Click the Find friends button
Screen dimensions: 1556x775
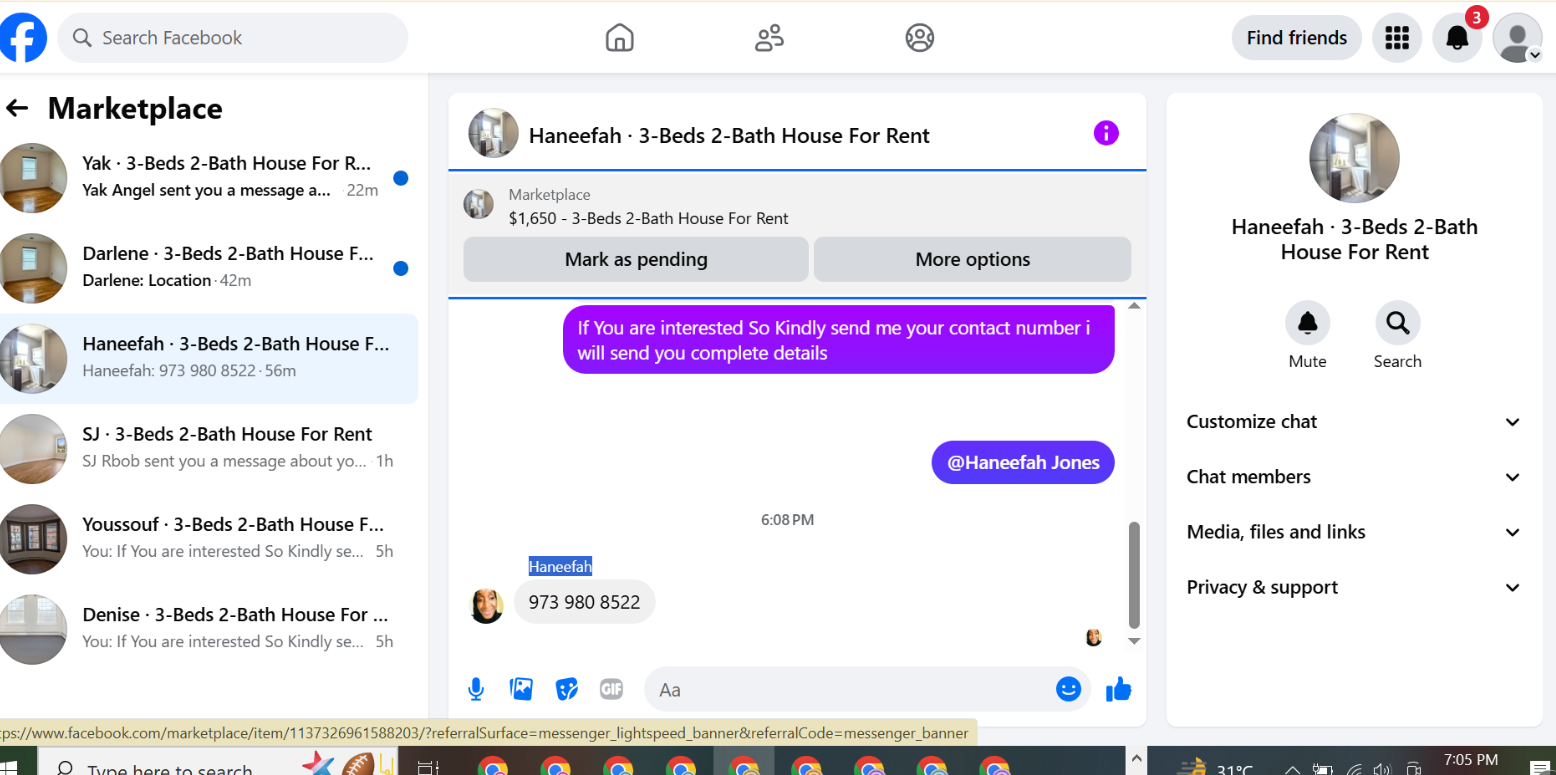tap(1296, 38)
